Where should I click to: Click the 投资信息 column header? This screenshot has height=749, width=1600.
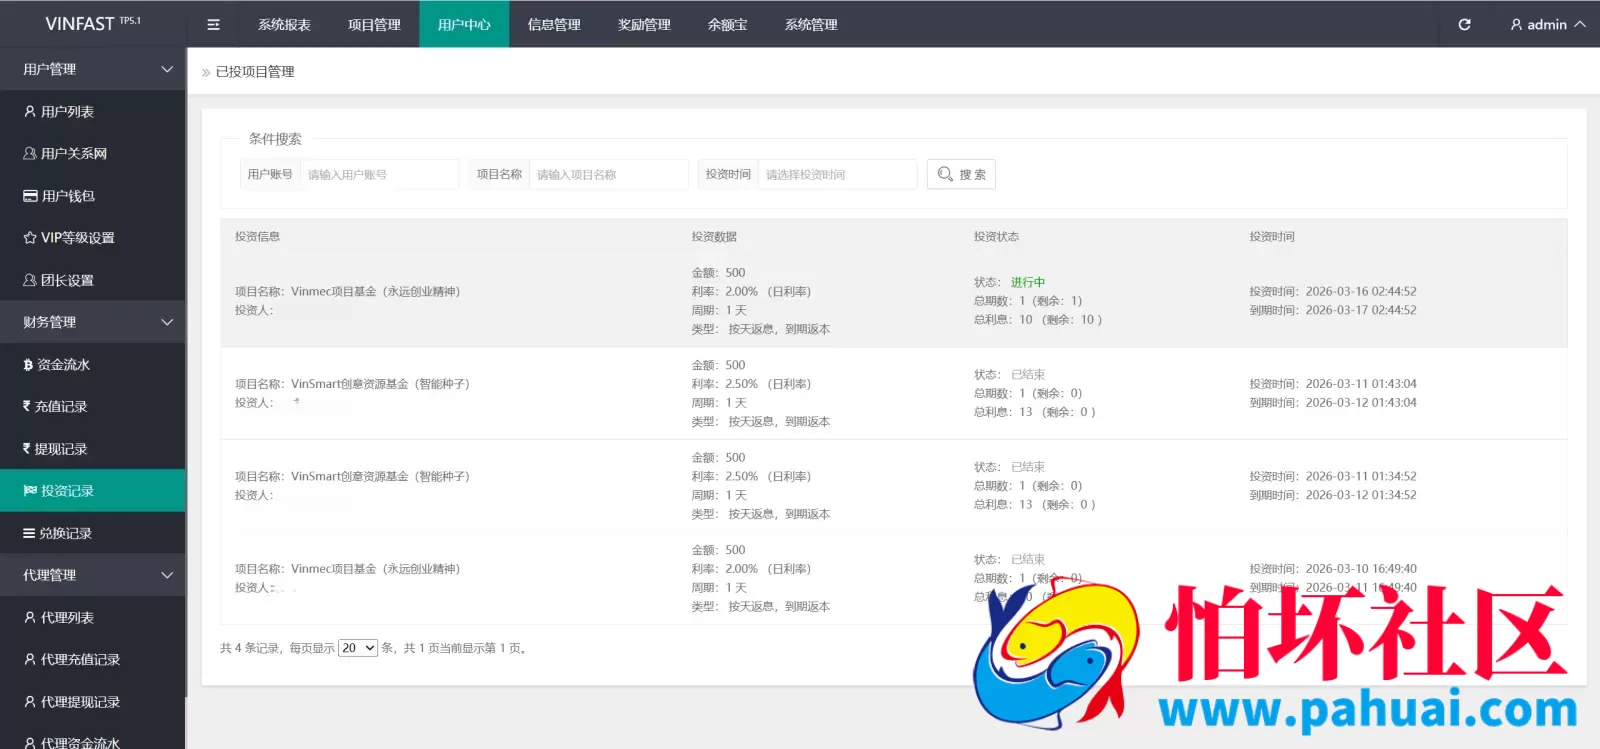[257, 237]
